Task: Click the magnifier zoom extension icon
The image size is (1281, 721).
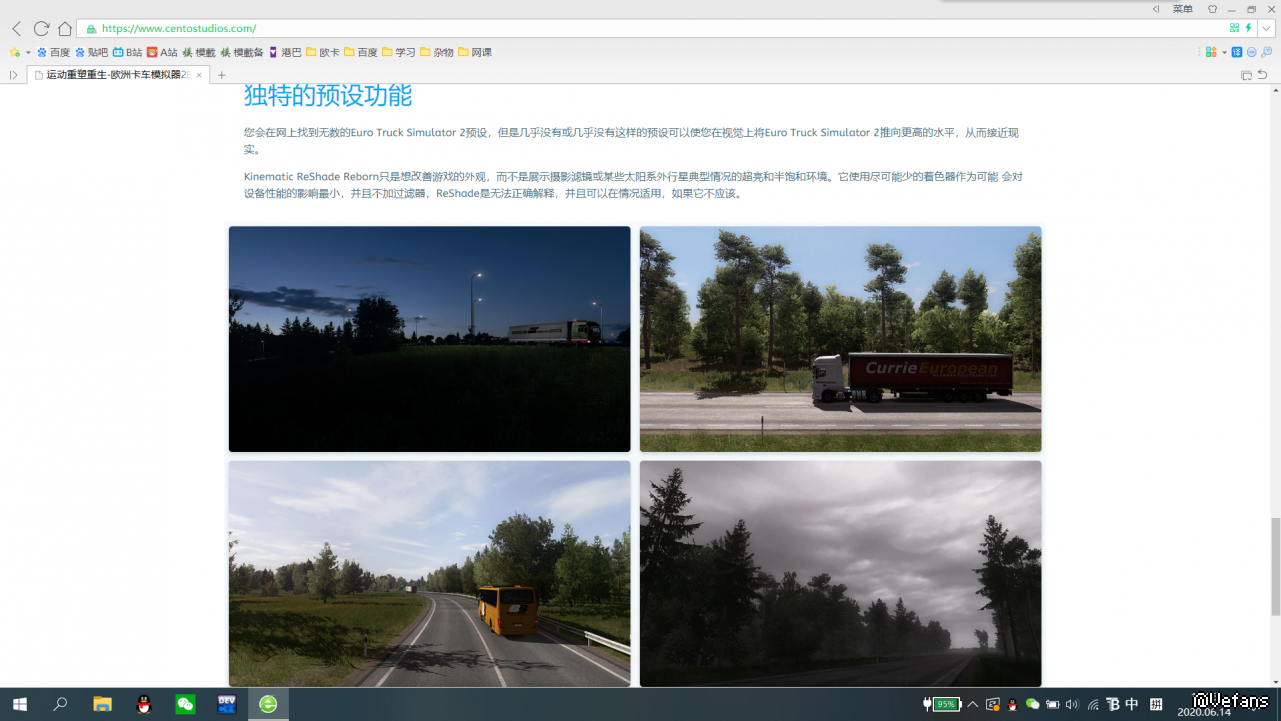Action: (1266, 52)
